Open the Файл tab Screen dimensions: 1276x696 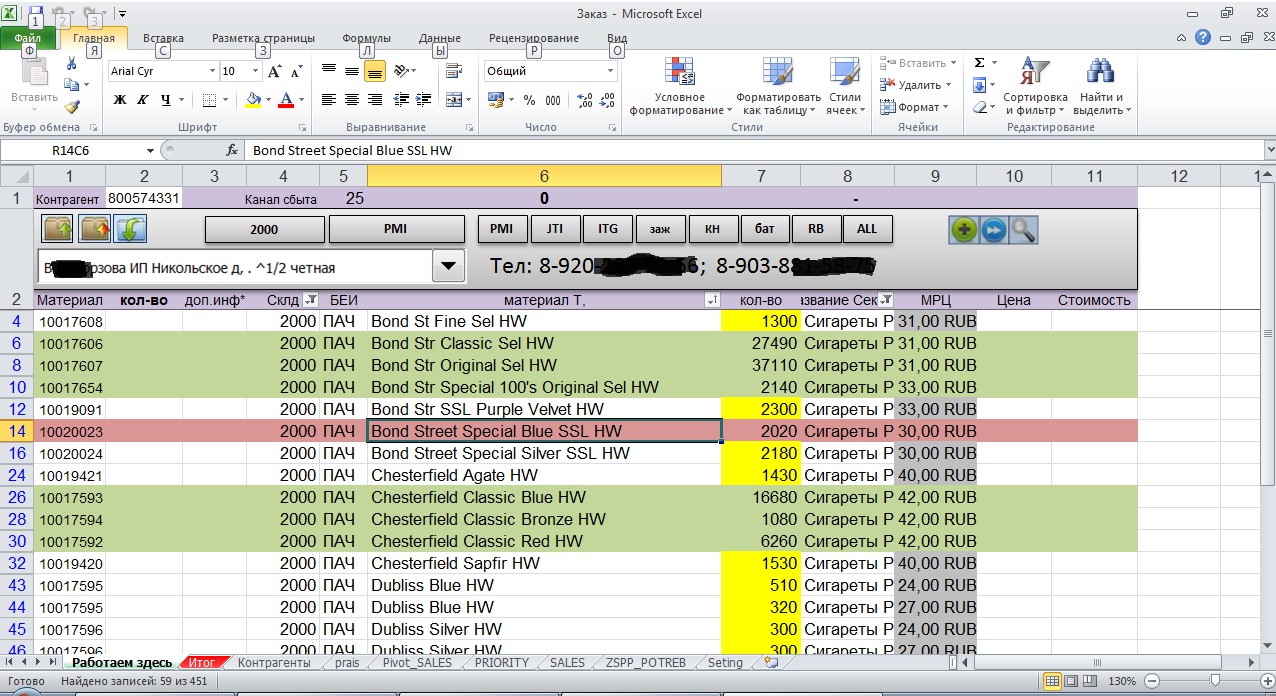click(x=27, y=38)
